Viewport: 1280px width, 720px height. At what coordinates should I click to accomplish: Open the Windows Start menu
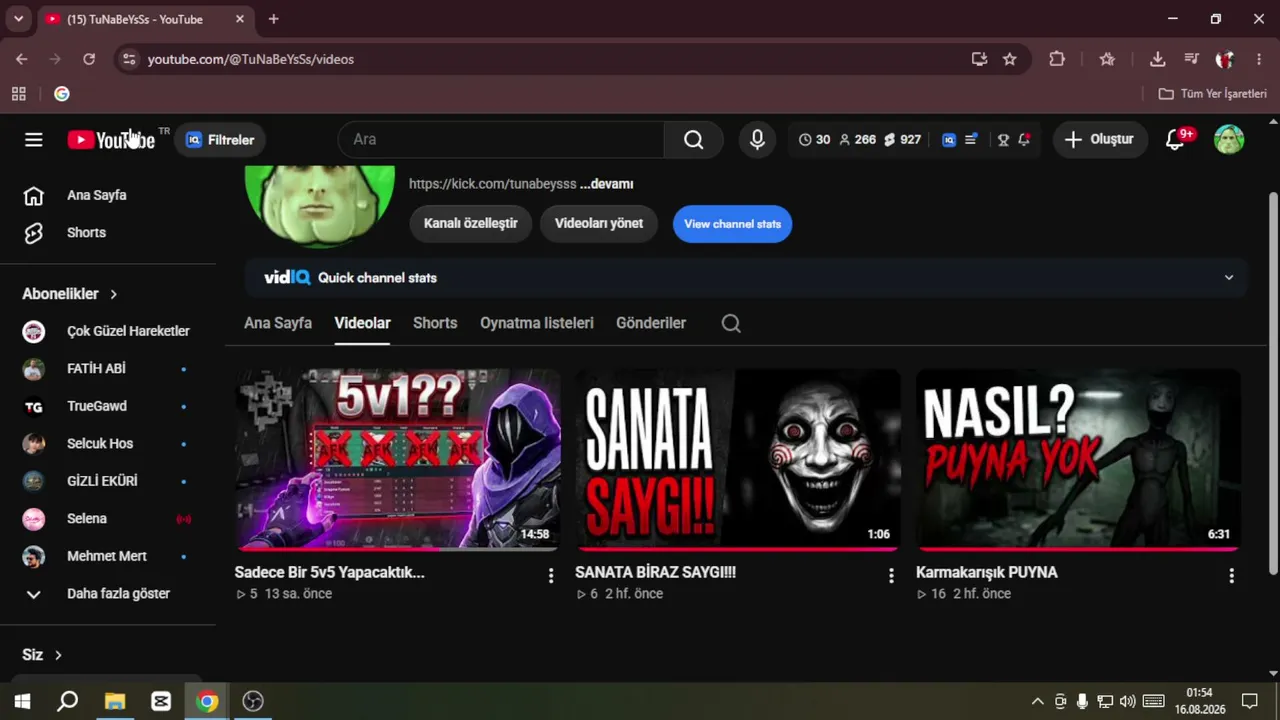(x=22, y=701)
